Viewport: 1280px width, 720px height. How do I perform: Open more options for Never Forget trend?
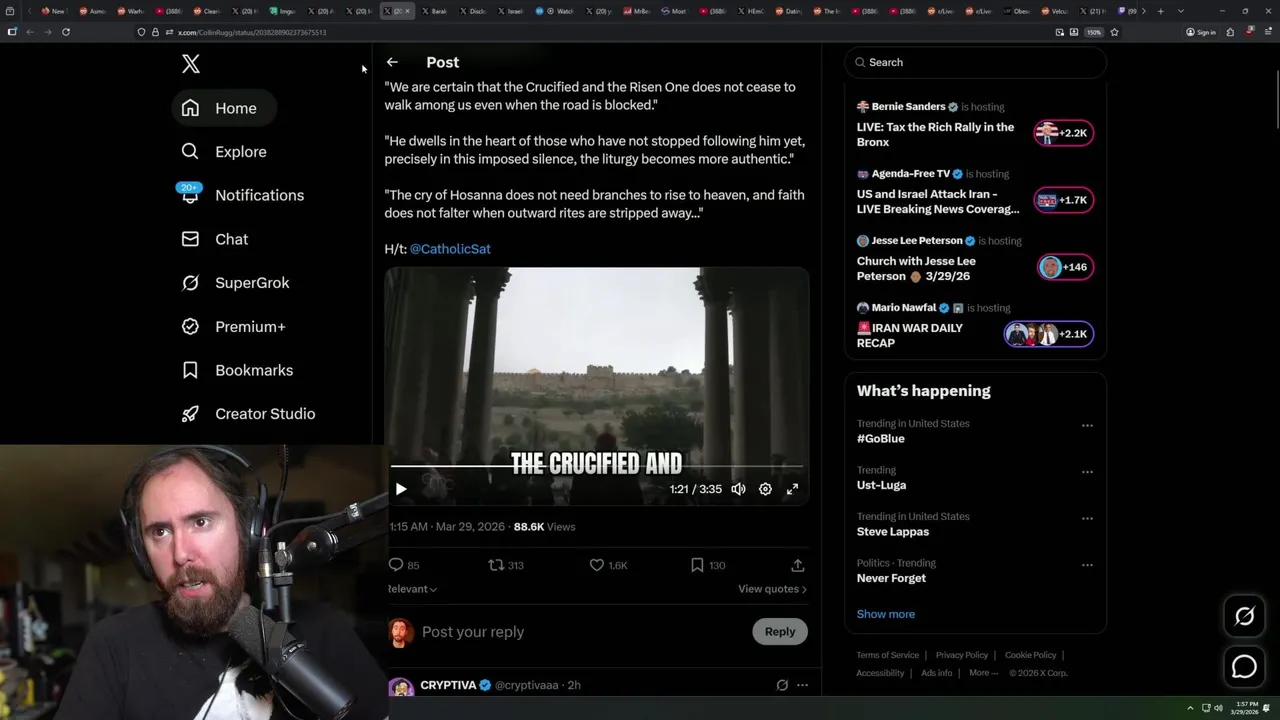pos(1087,565)
